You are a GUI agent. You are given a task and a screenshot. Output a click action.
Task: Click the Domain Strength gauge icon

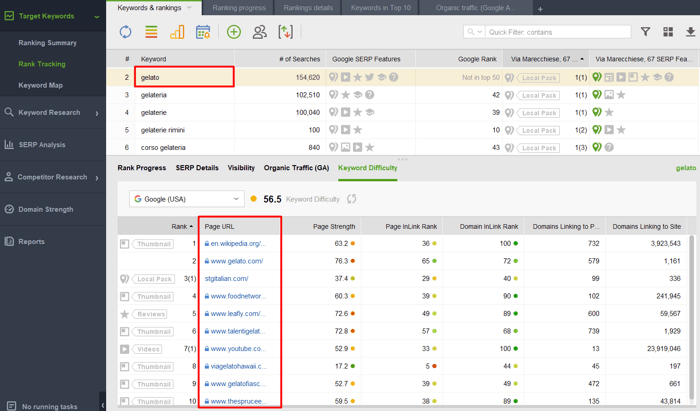pyautogui.click(x=9, y=209)
